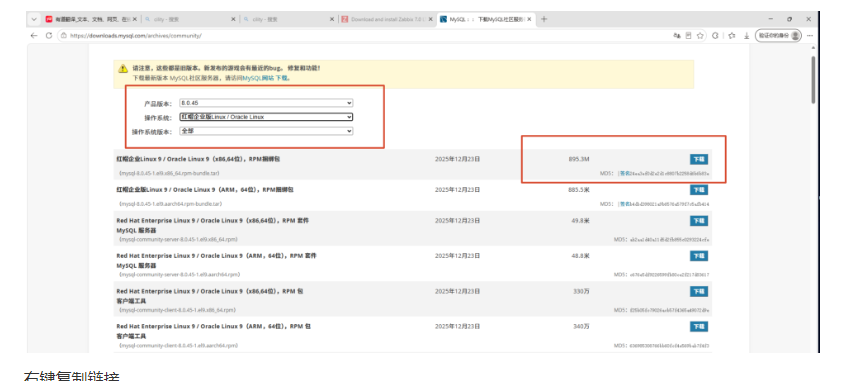Select the MySQL community downloads tab

[485, 19]
